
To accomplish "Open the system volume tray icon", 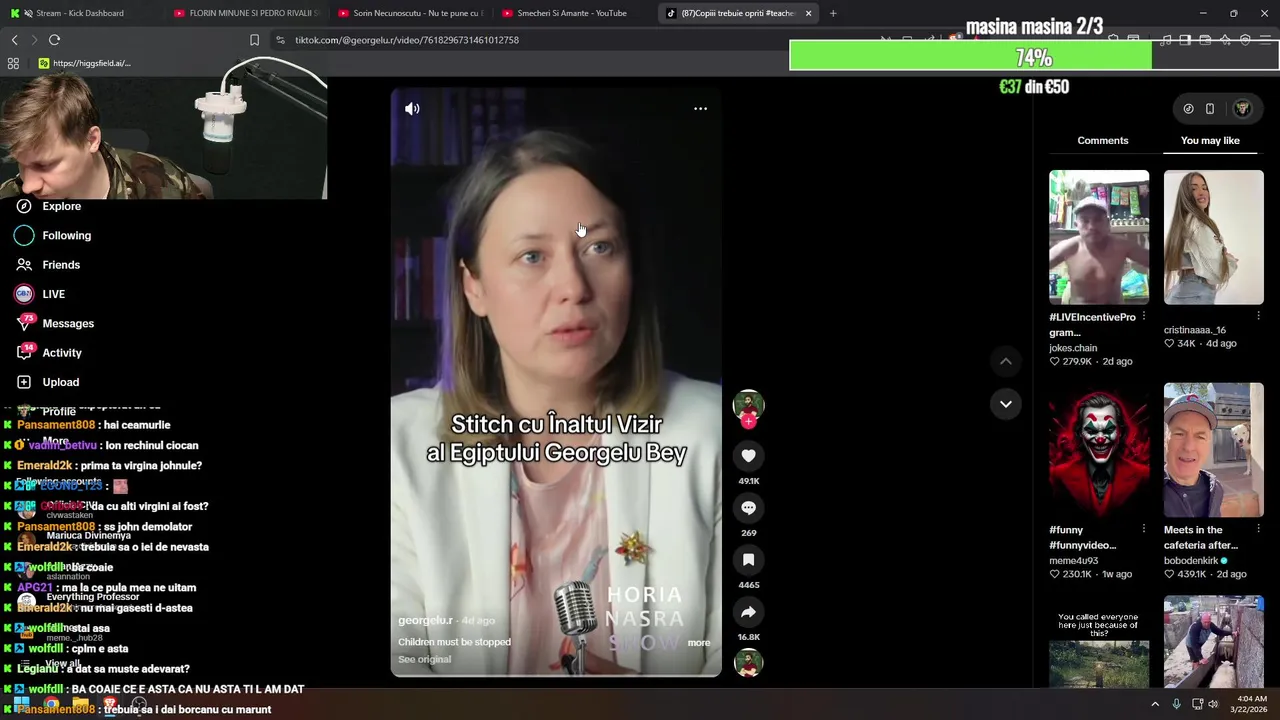I will (1213, 704).
